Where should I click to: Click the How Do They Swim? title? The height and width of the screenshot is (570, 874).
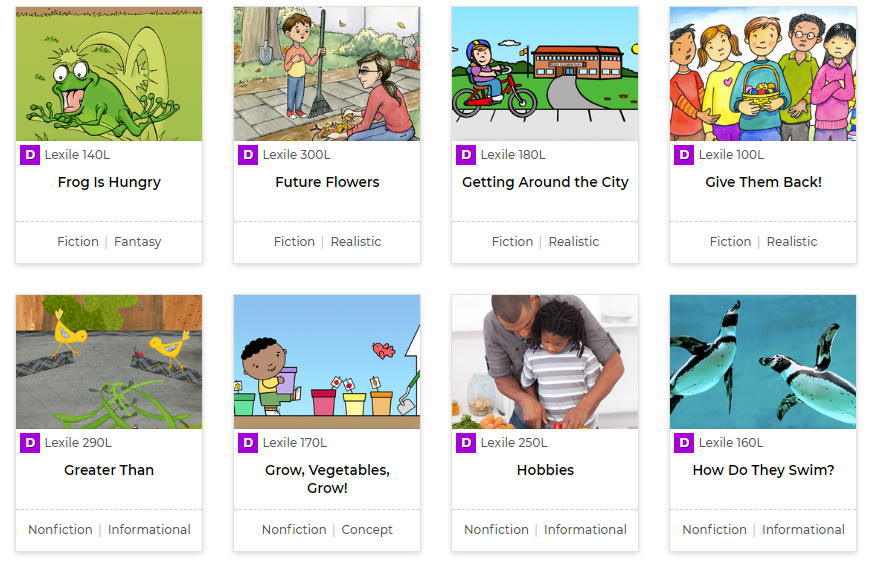763,470
